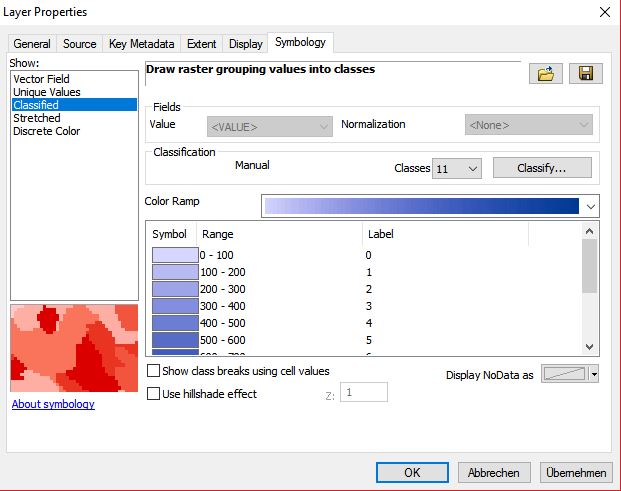Click the open folder import symbology icon

pyautogui.click(x=545, y=74)
